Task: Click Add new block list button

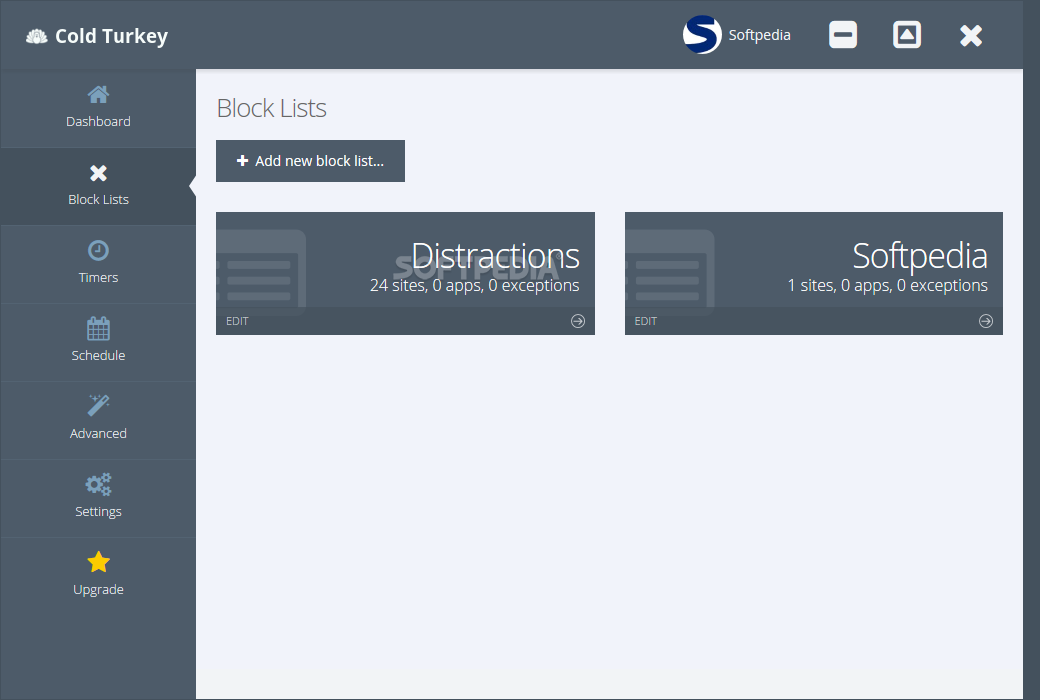Action: pyautogui.click(x=310, y=161)
